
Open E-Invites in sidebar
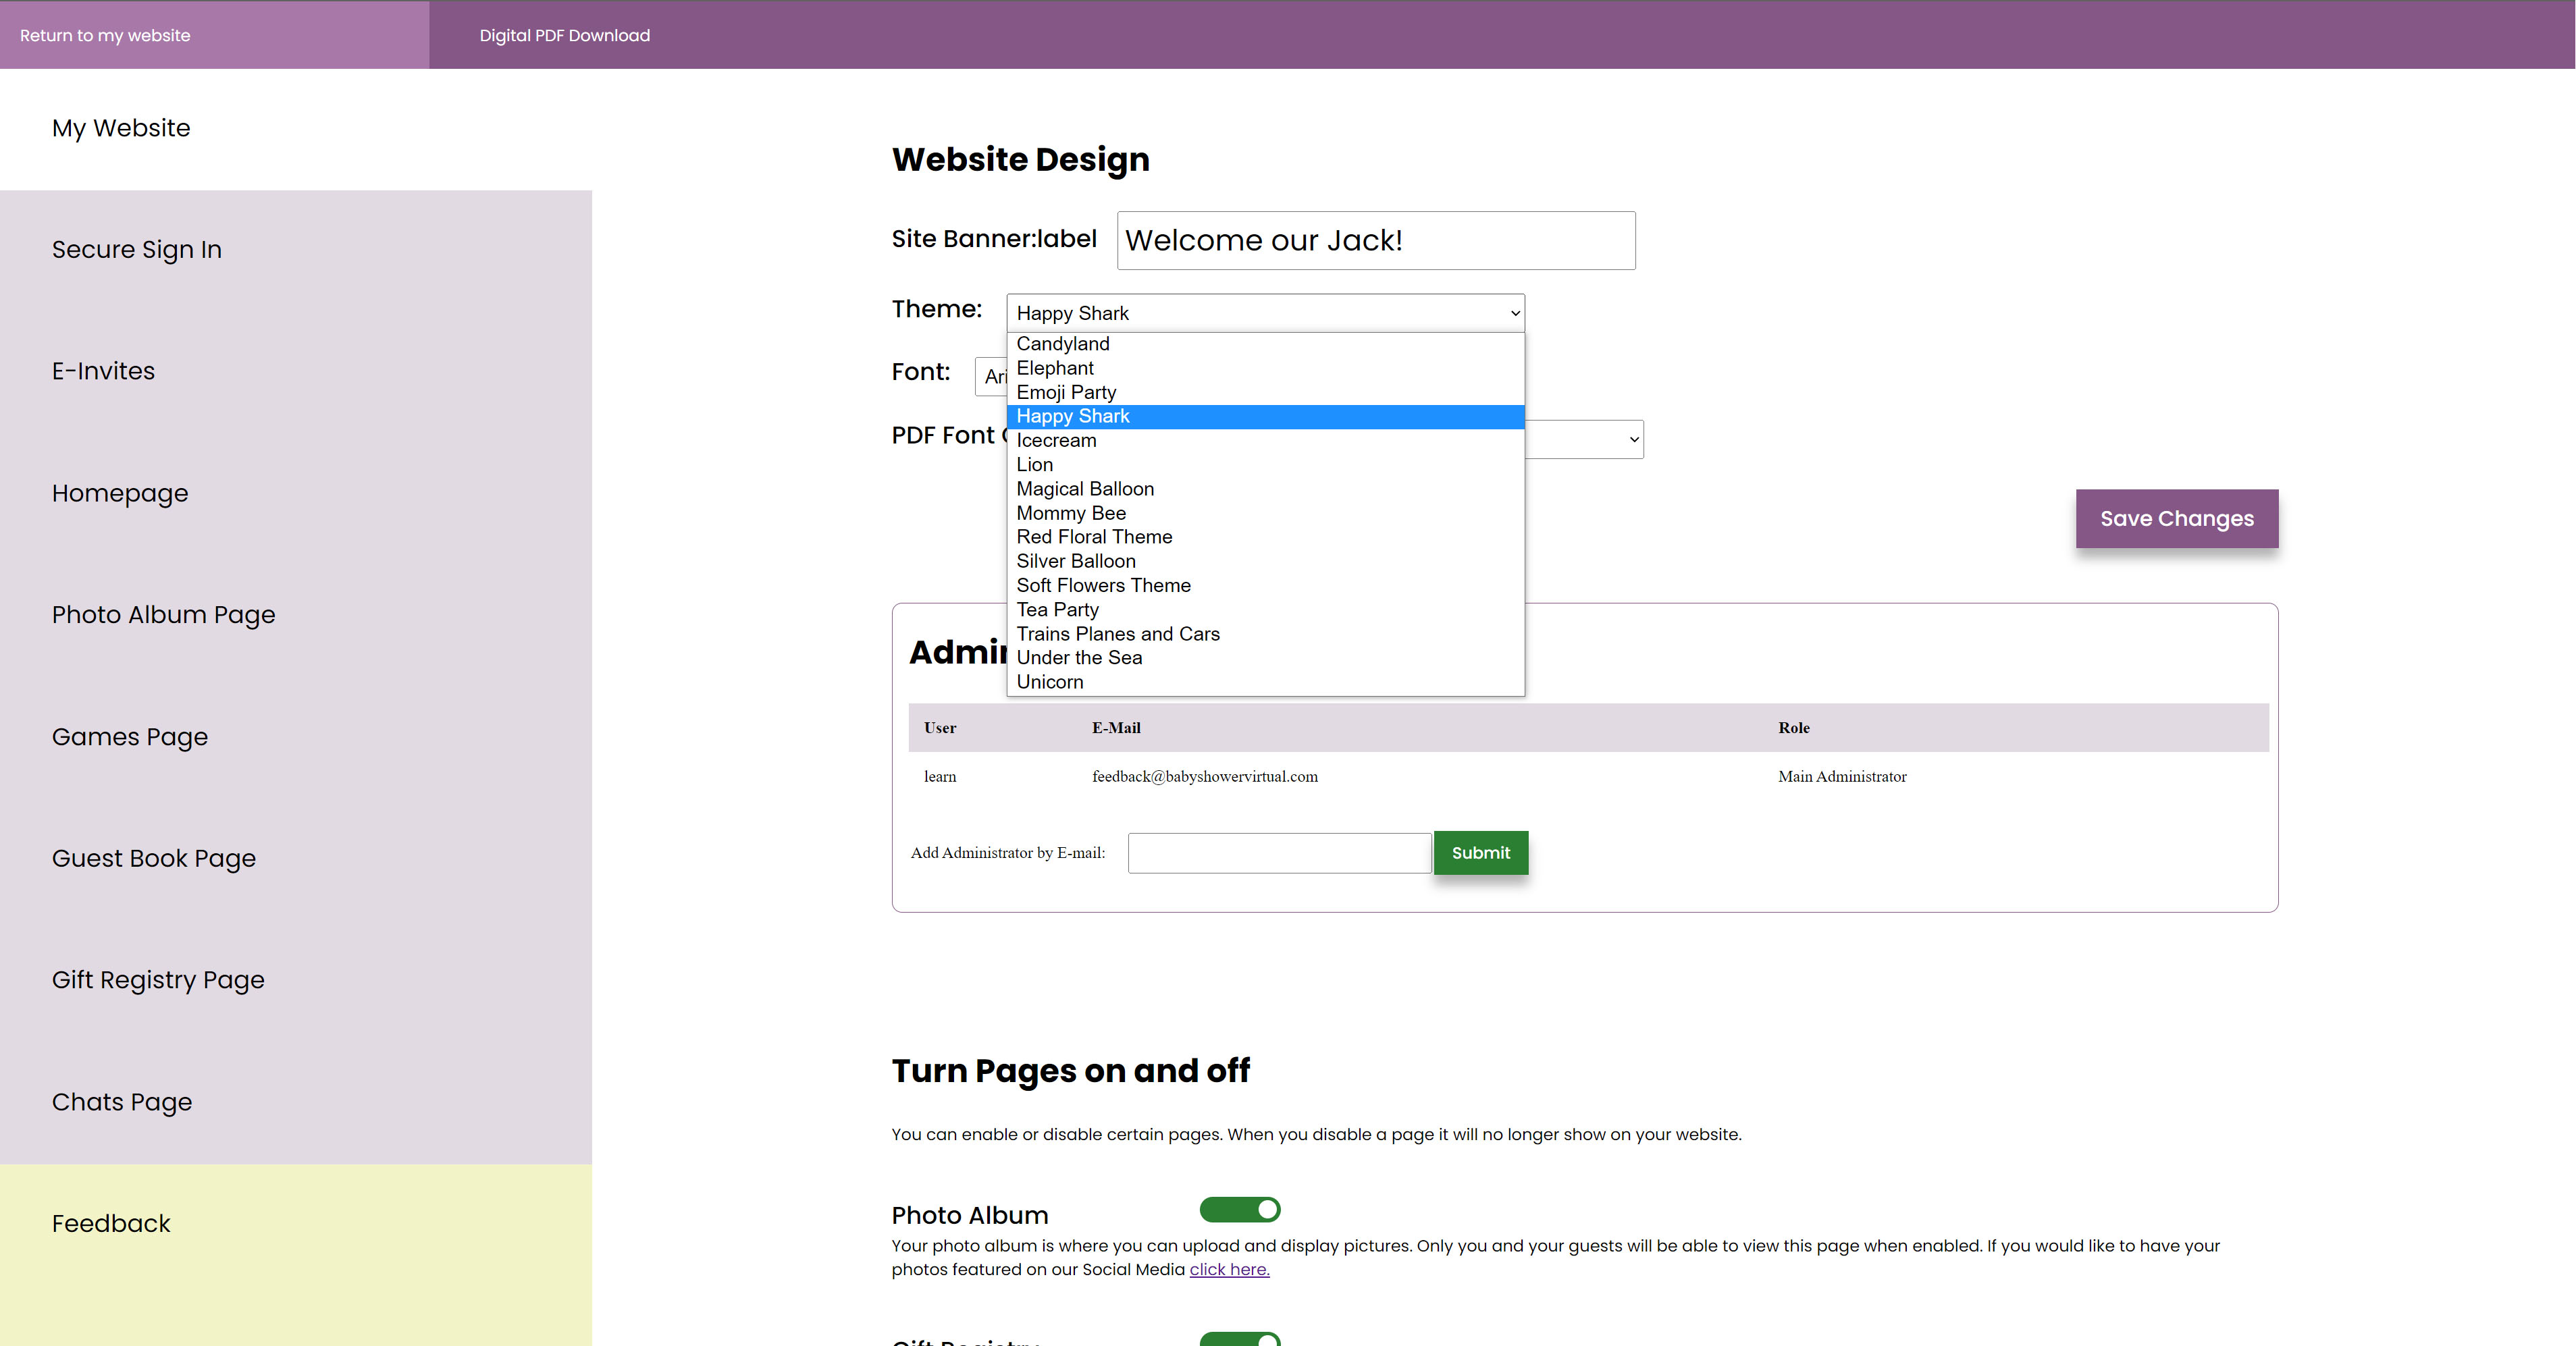(x=103, y=371)
